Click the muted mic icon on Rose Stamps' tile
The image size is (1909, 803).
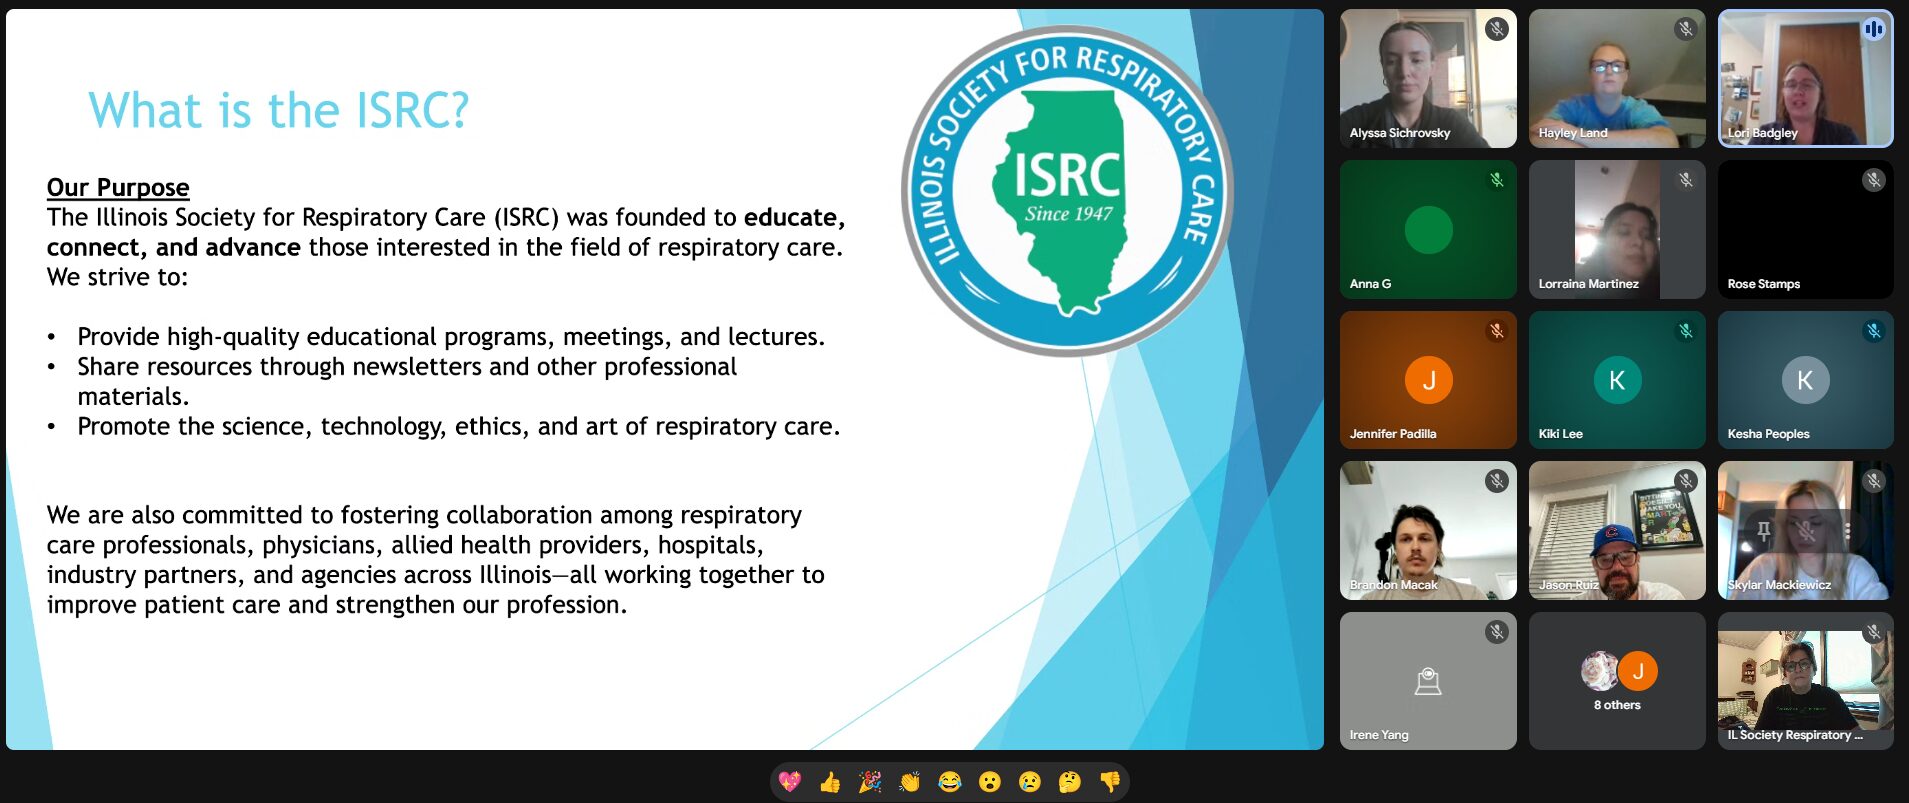point(1874,180)
